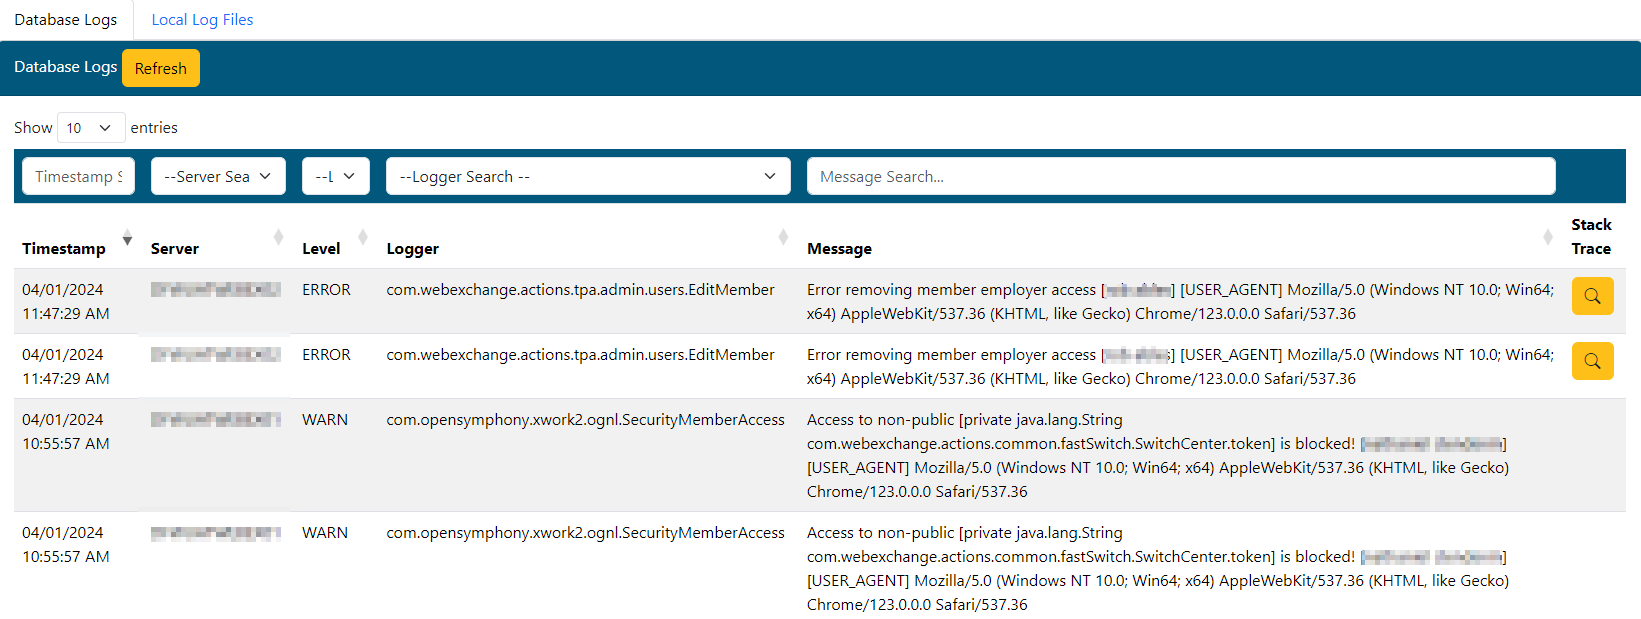This screenshot has width=1641, height=619.
Task: Focus the Message Search text field
Action: click(1180, 177)
